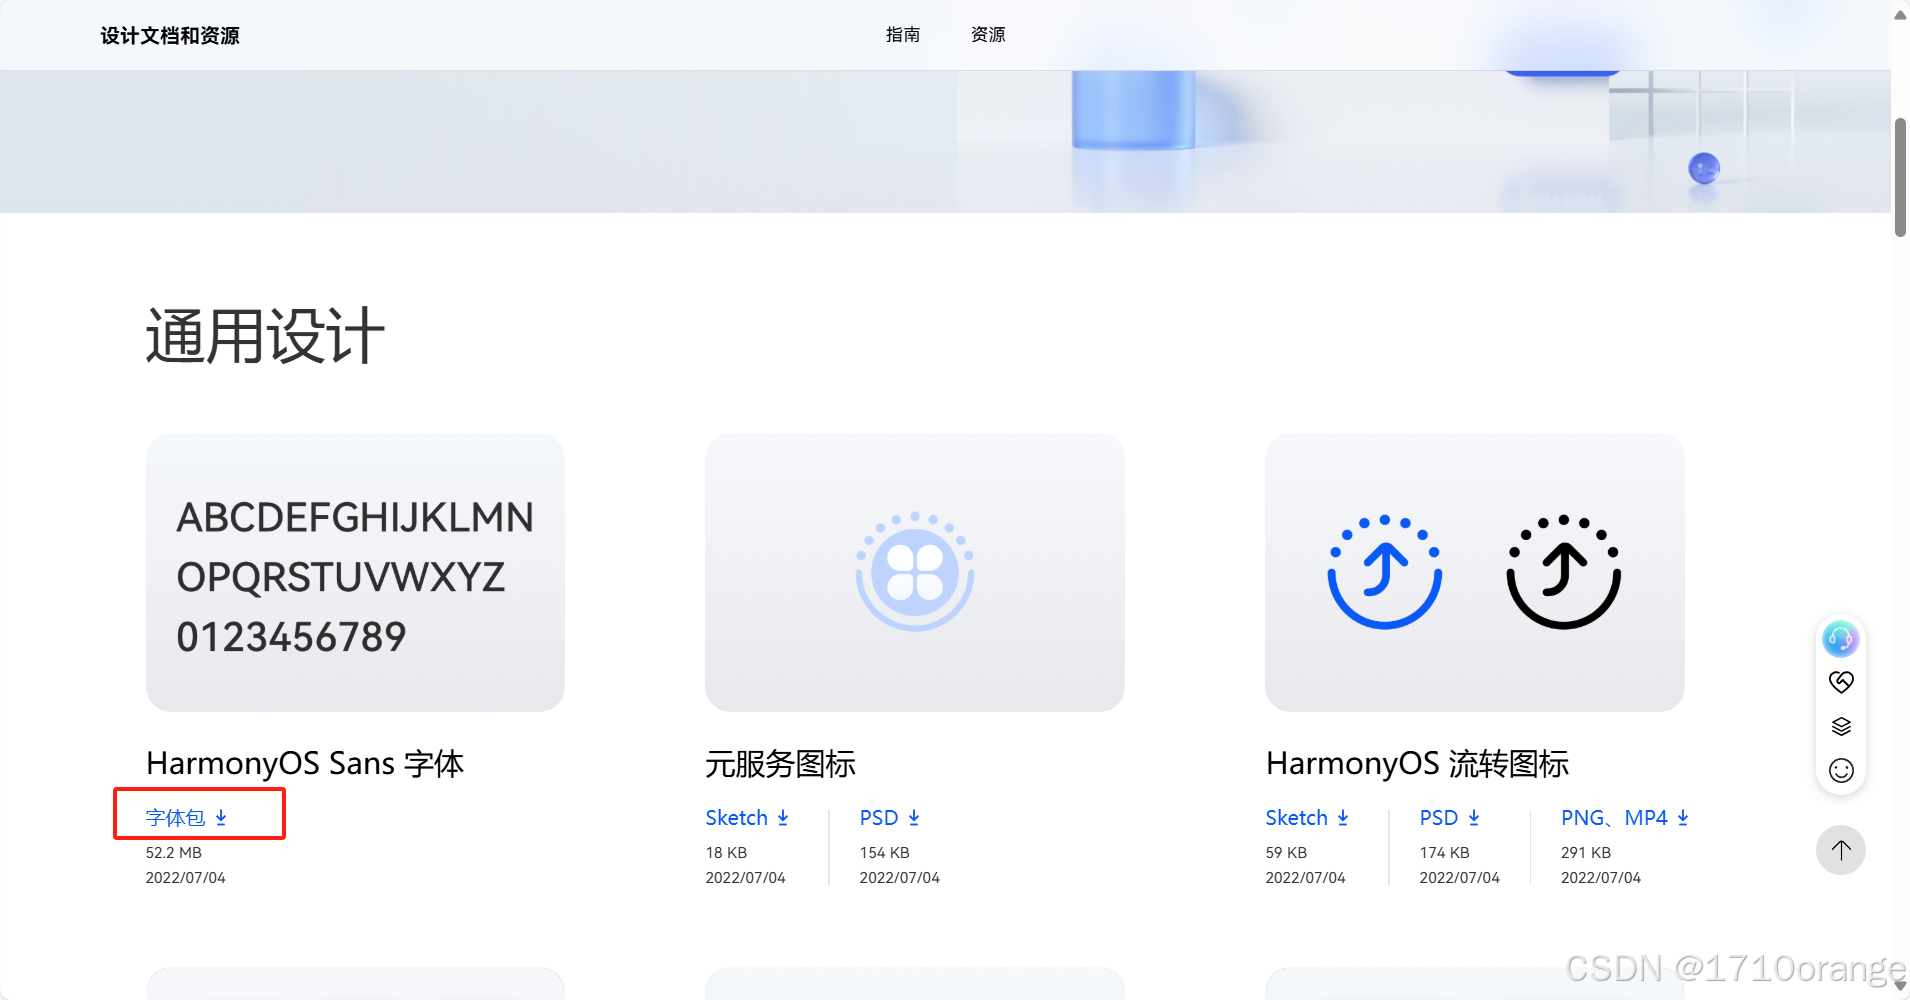This screenshot has height=1000, width=1910.
Task: Open the layers stack icon in floating sidebar
Action: (1841, 726)
